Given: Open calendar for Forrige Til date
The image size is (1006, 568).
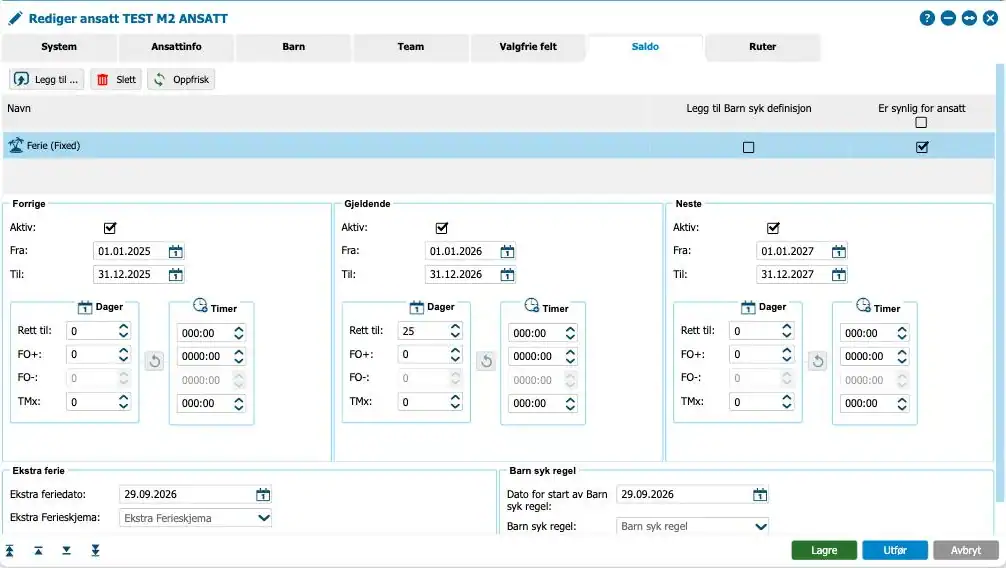Looking at the screenshot, I should click(175, 275).
